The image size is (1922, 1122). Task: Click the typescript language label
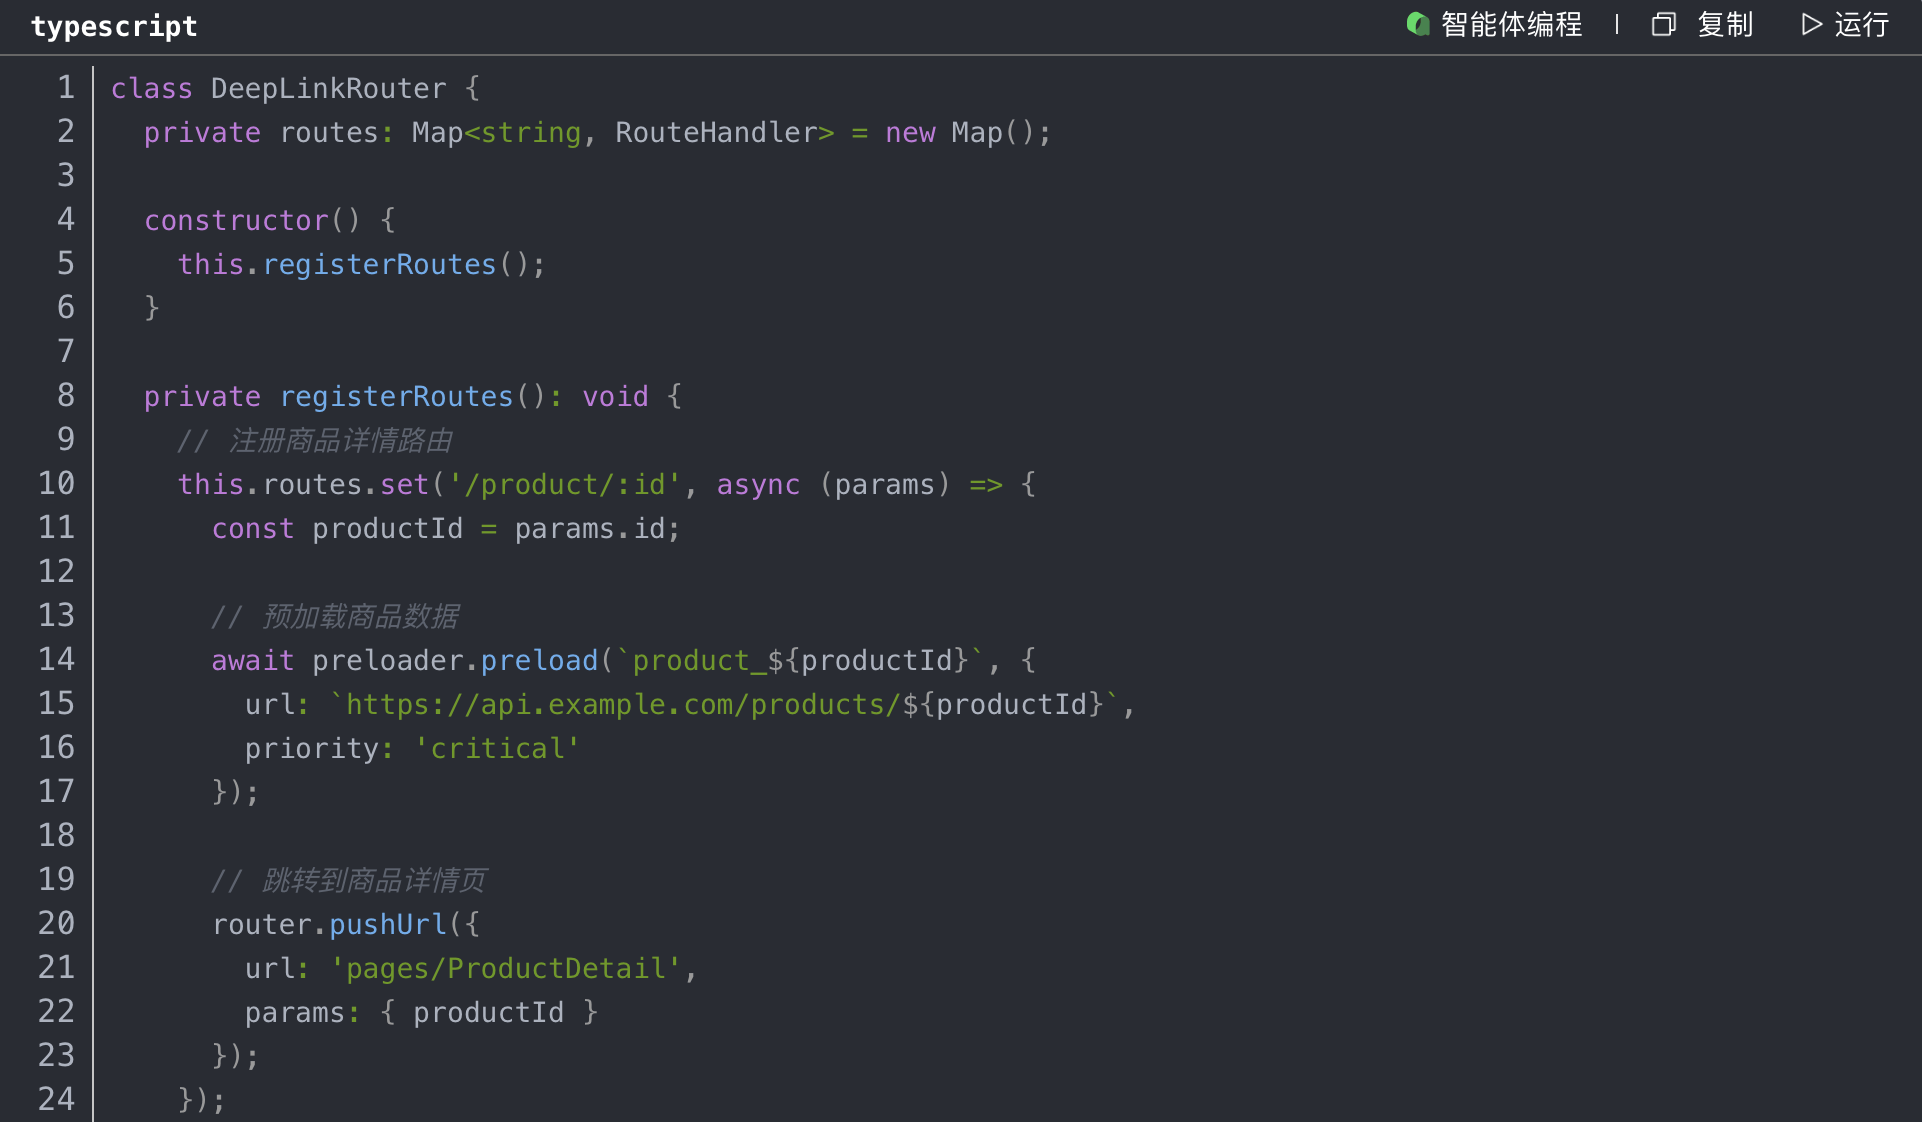coord(114,26)
